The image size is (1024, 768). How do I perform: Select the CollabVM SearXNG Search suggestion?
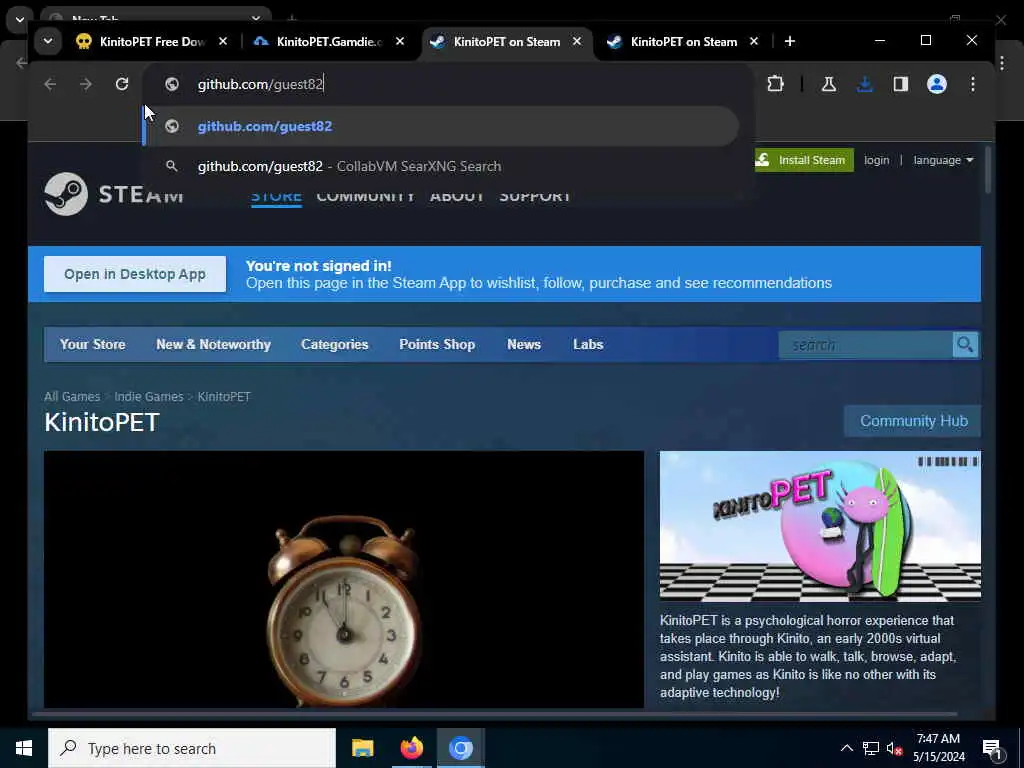(441, 166)
